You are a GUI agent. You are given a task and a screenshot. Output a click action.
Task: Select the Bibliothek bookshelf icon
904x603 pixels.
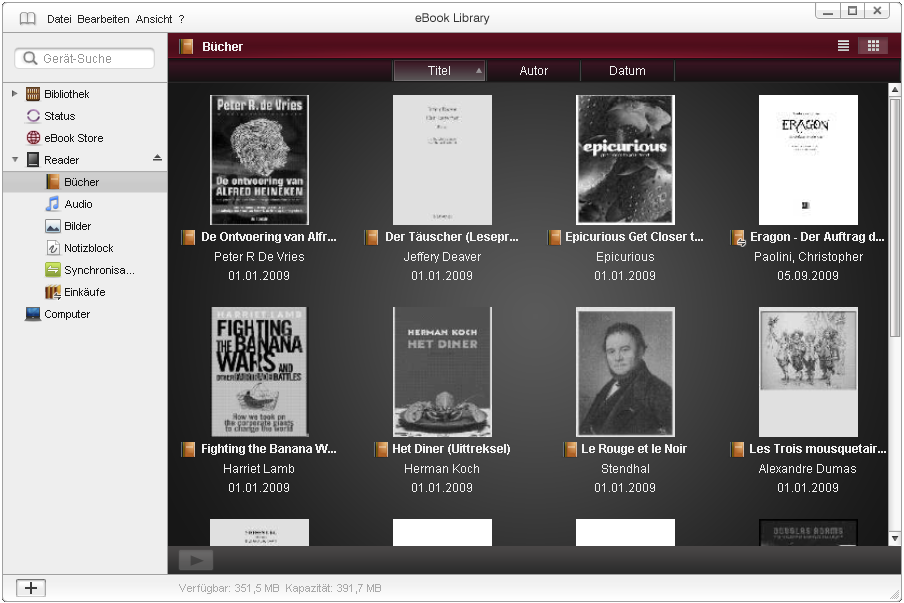click(33, 94)
